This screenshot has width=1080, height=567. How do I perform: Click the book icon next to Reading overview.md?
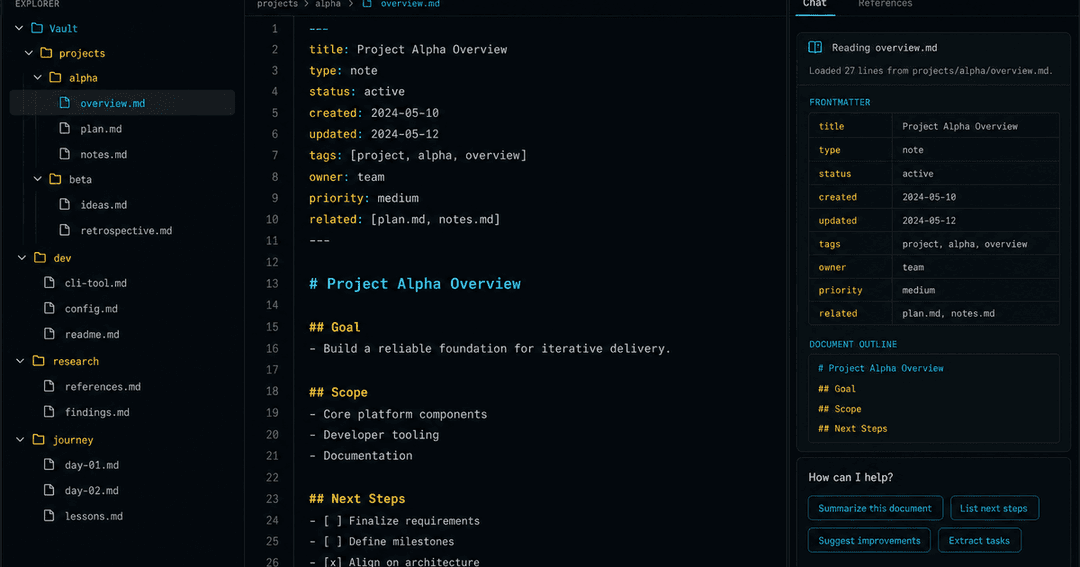pyautogui.click(x=815, y=48)
